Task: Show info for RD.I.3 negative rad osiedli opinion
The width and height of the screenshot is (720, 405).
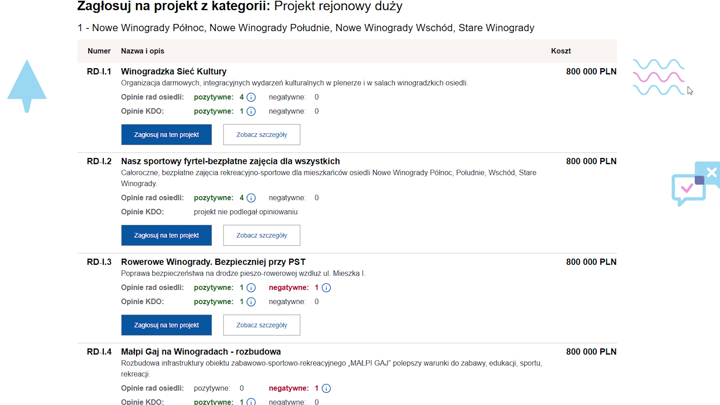Action: tap(326, 288)
